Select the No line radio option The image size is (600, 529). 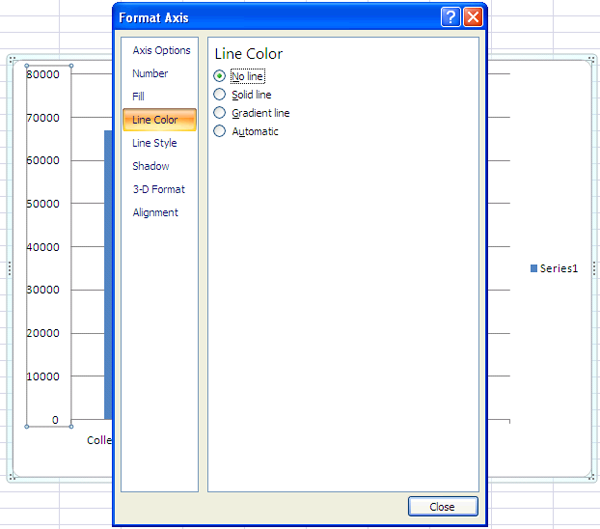[220, 76]
